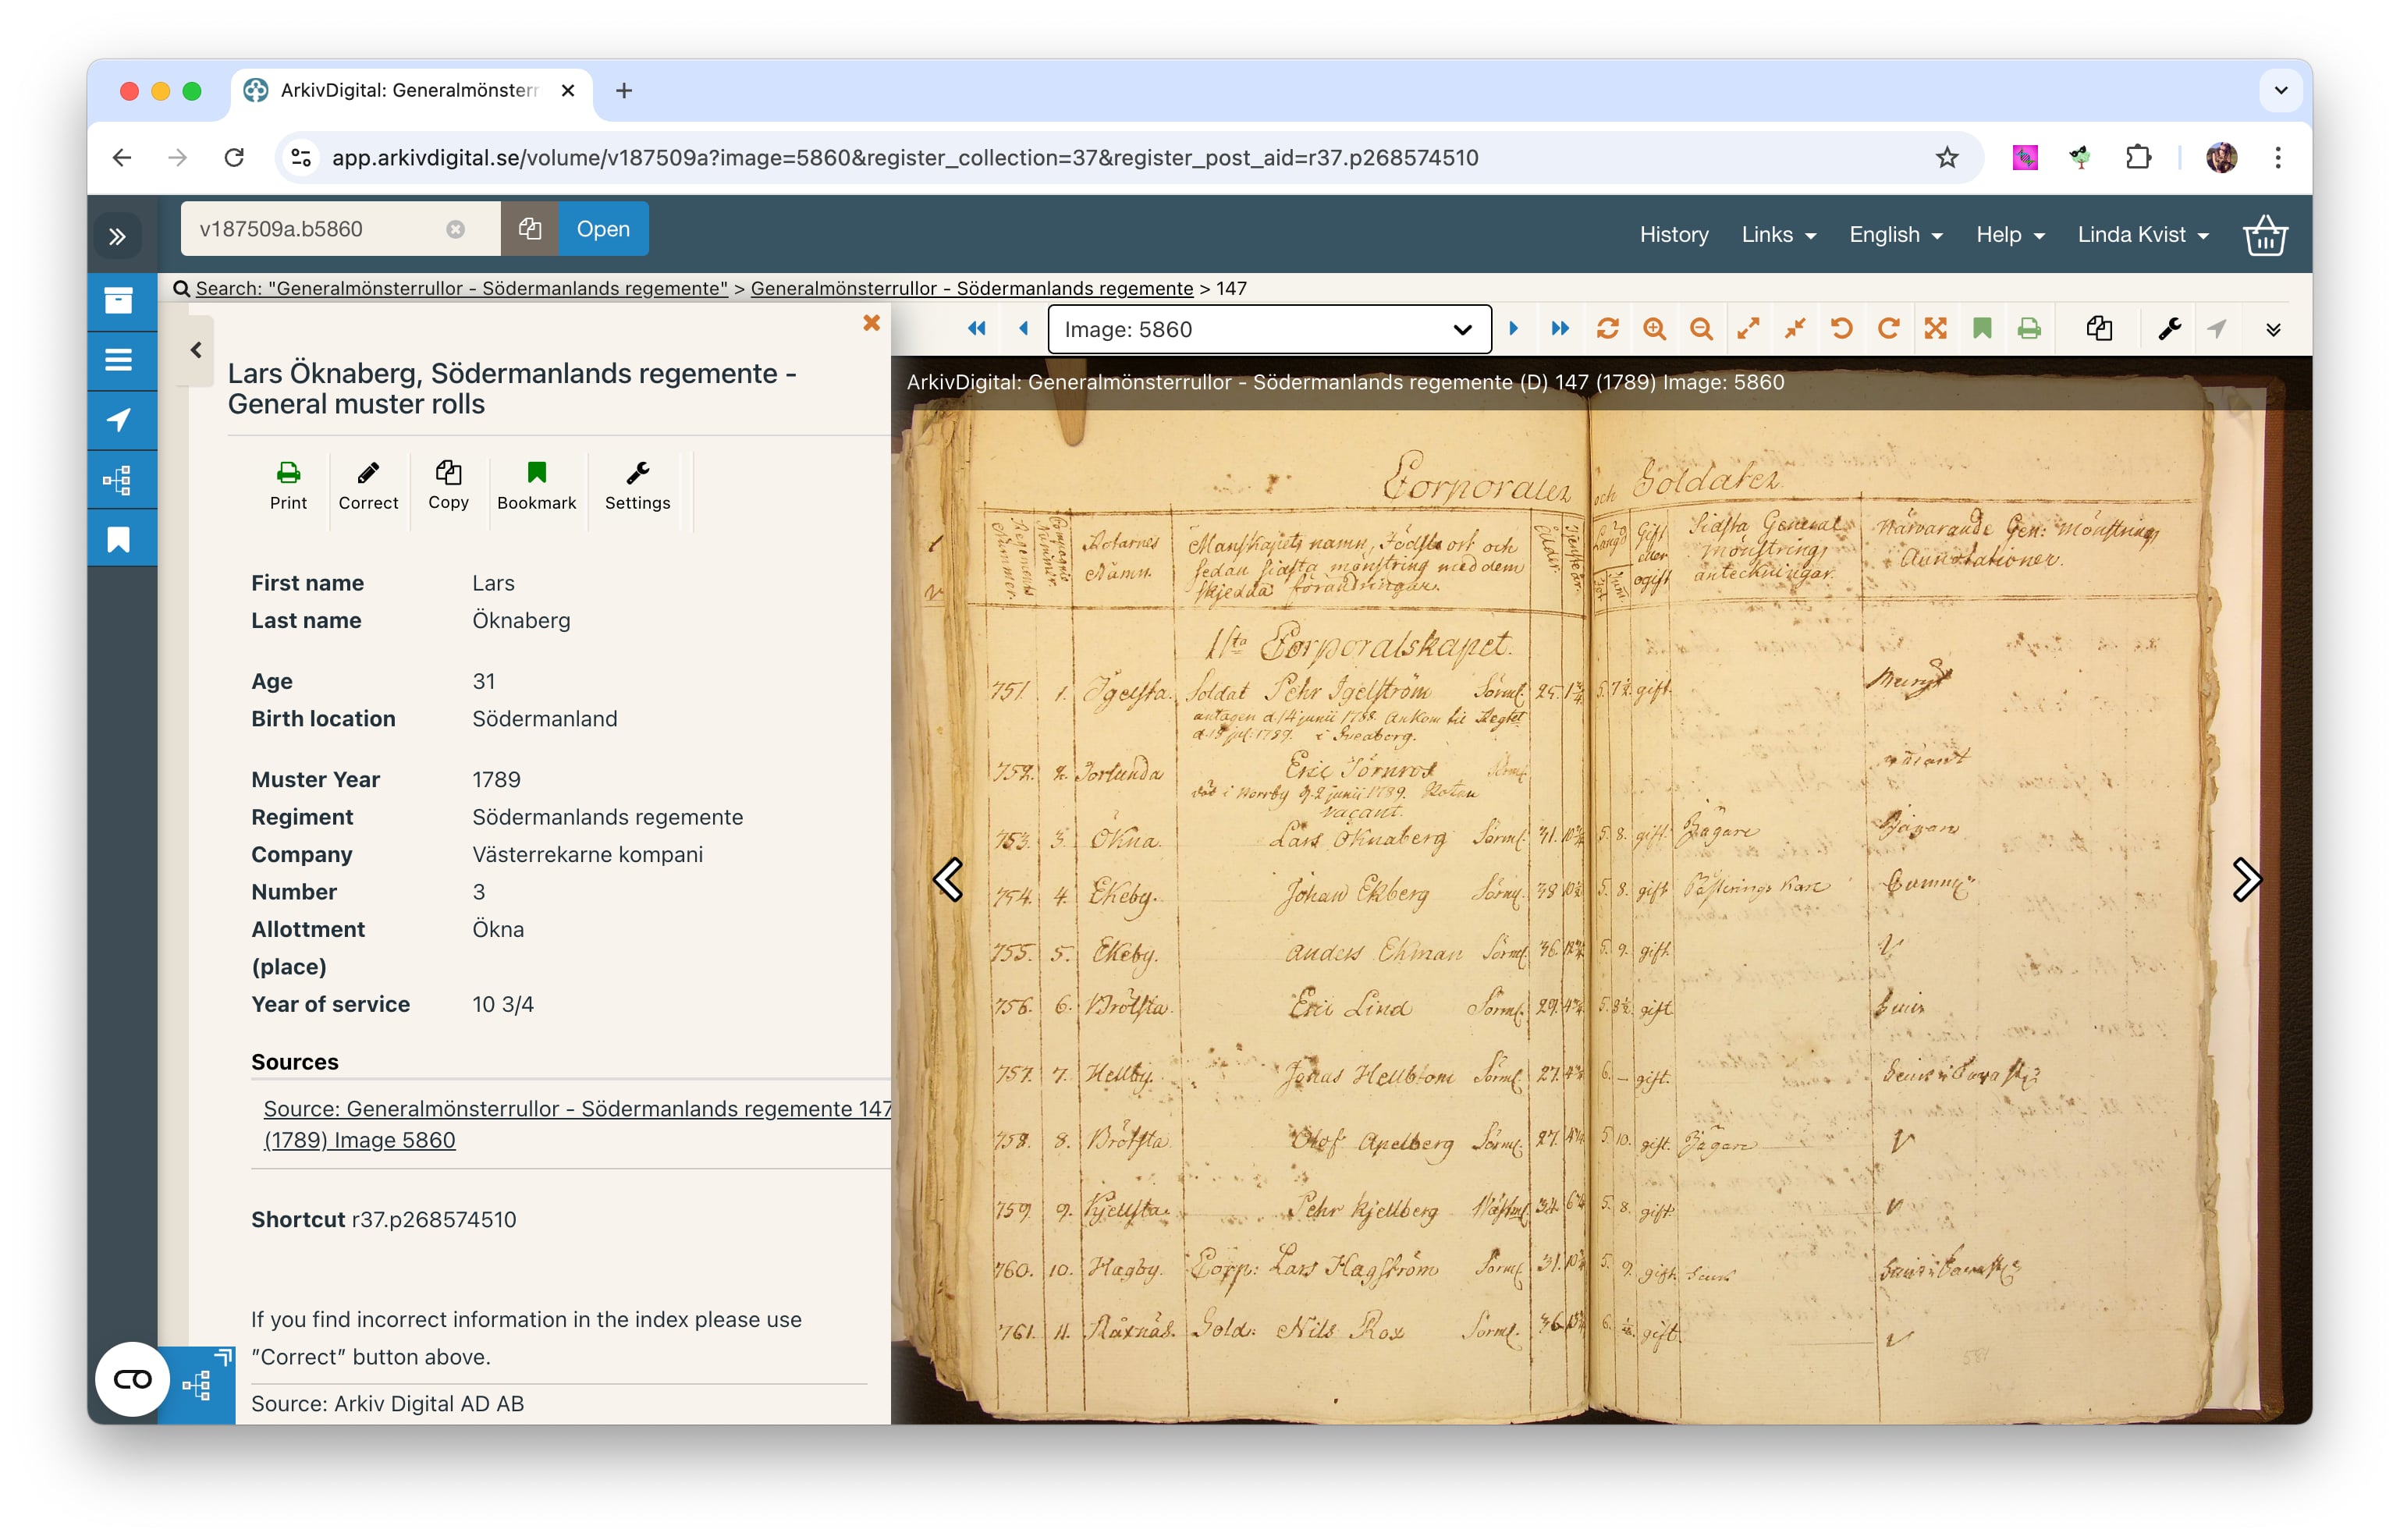Screen dimensions: 2400x1540
Task: Print the Lars Öknaberg record
Action: pyautogui.click(x=288, y=486)
